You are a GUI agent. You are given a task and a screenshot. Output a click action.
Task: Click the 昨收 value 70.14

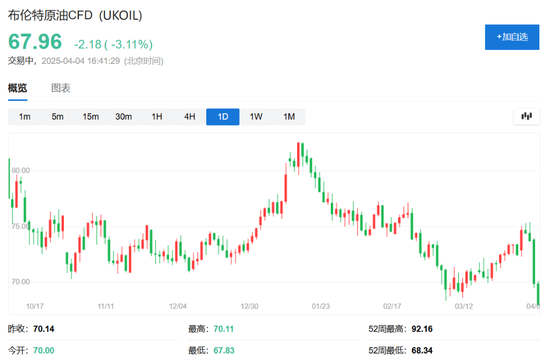coord(43,329)
